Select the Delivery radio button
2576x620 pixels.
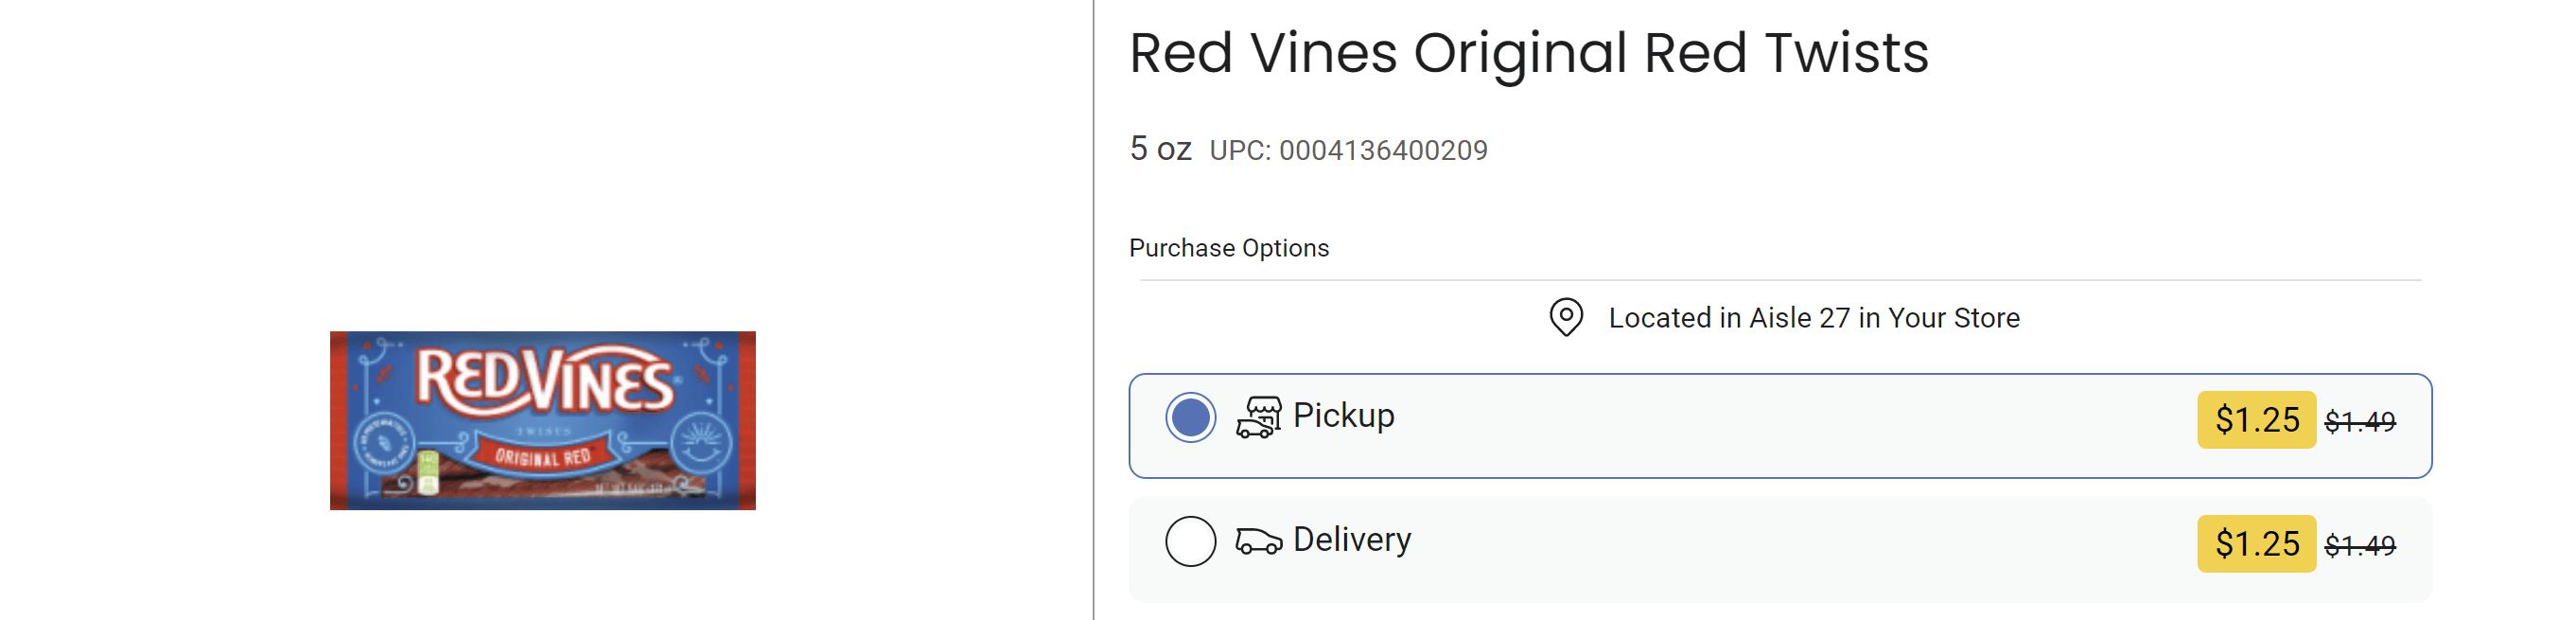1190,541
